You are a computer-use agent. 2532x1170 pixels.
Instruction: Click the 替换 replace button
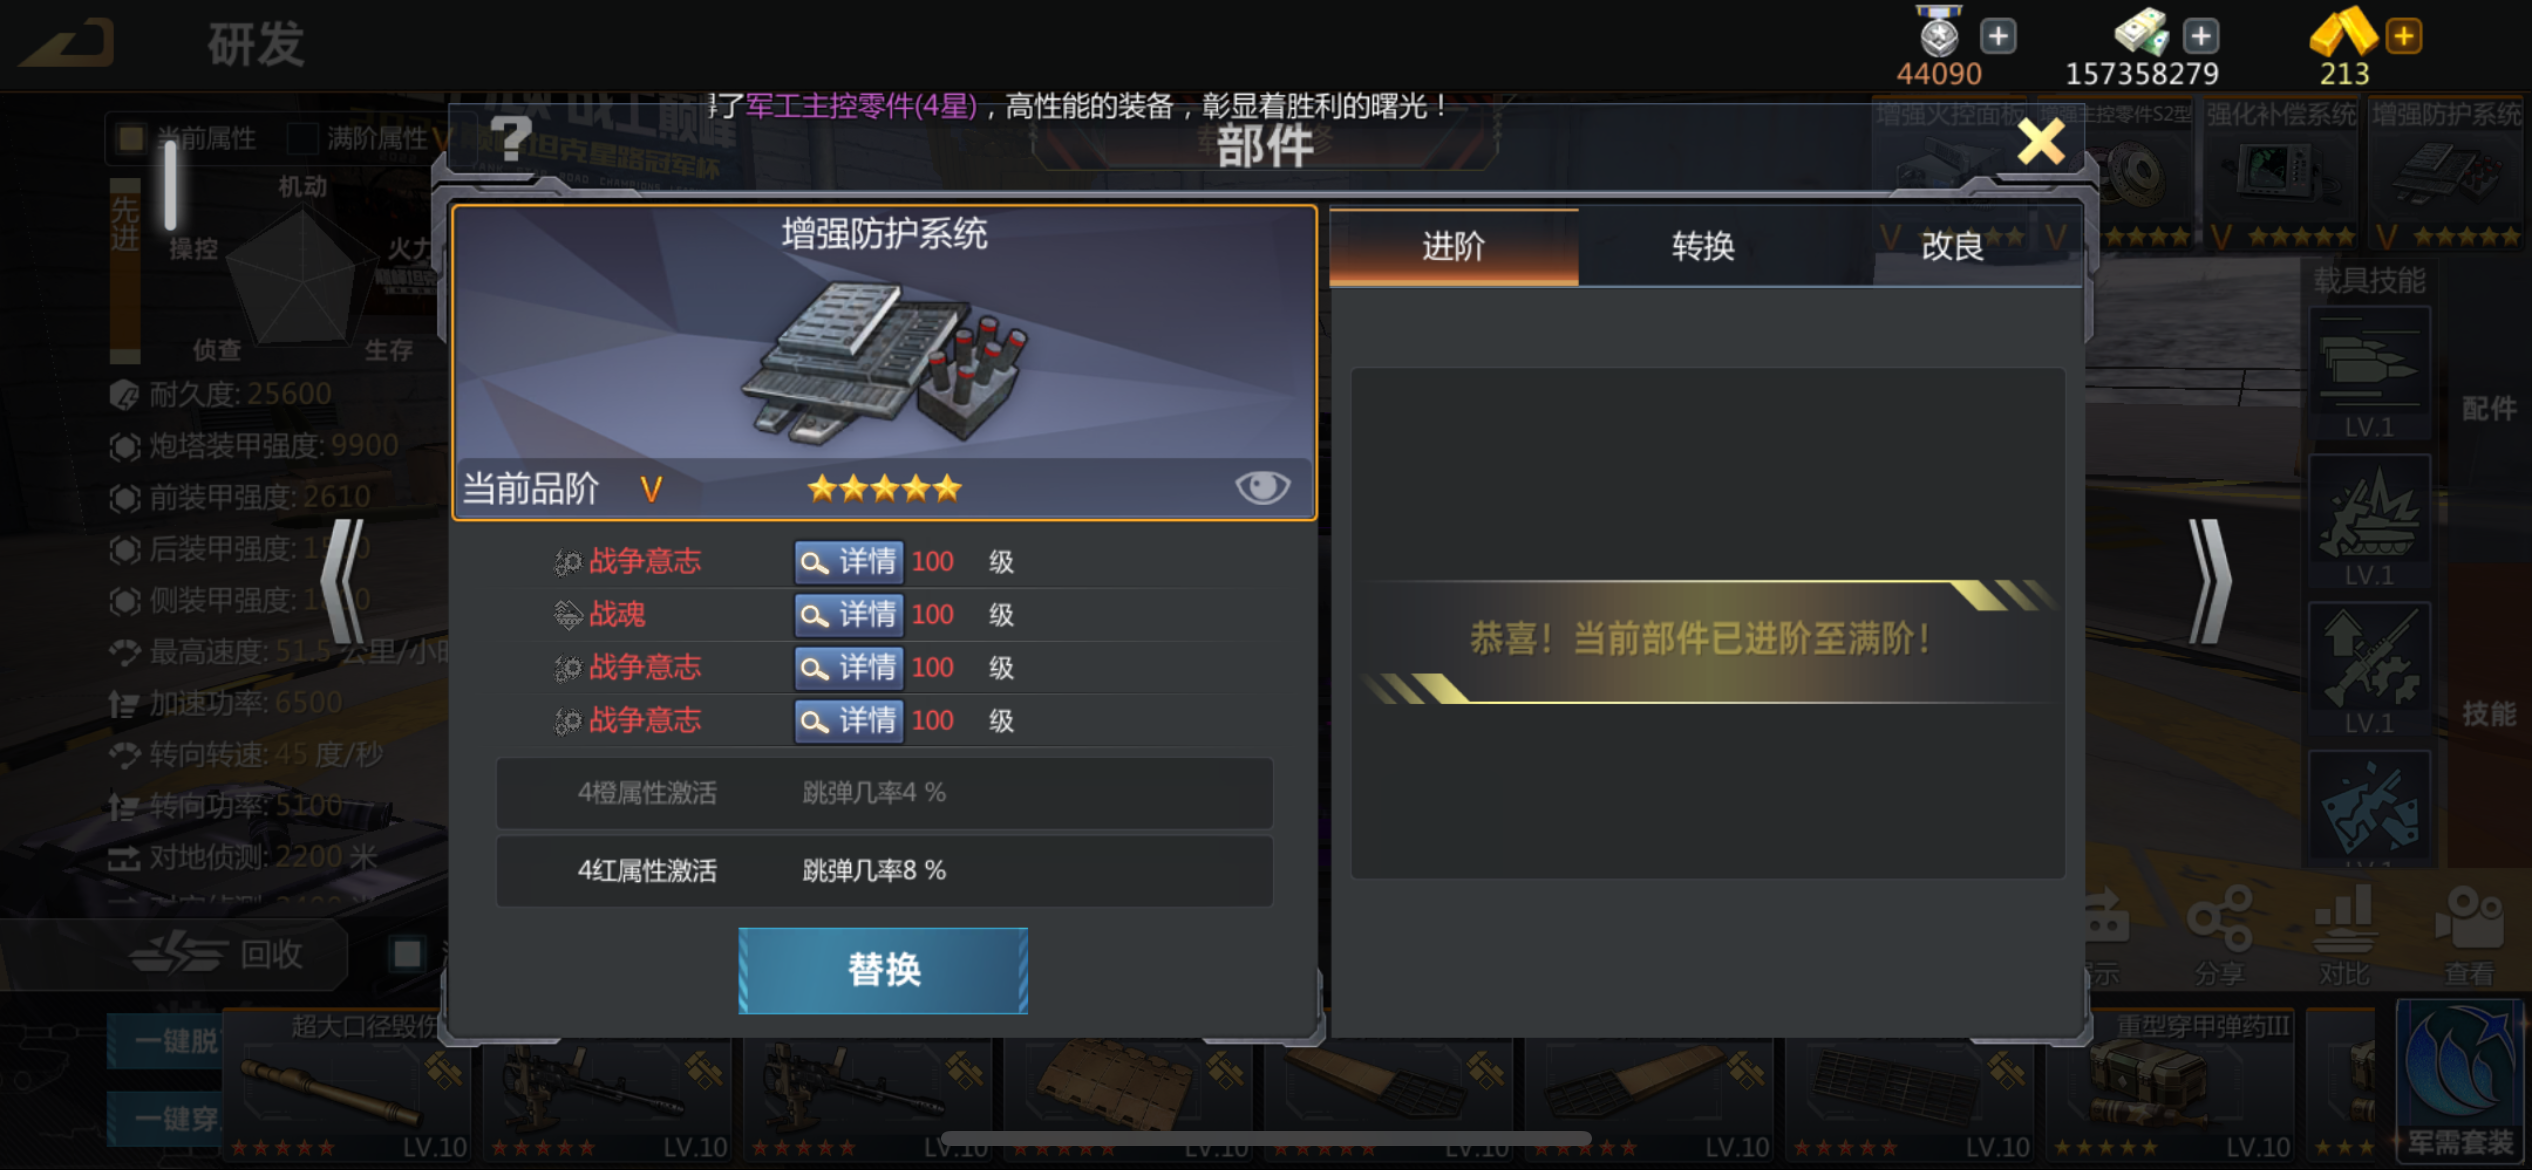coord(883,970)
